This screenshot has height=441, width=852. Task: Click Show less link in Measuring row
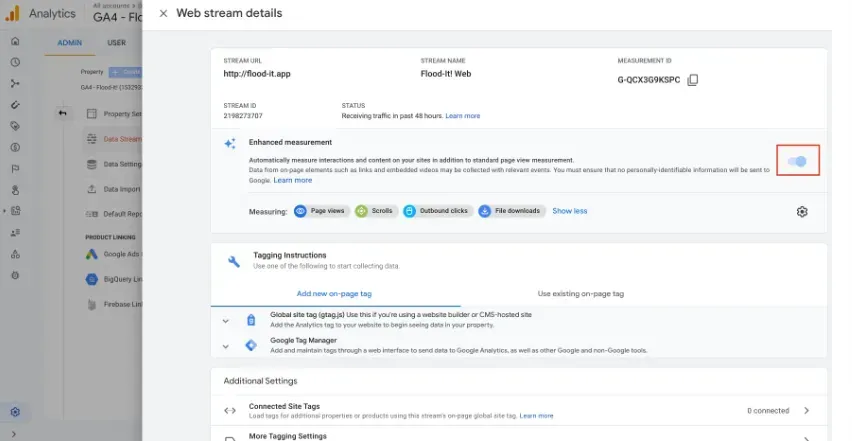(x=569, y=211)
